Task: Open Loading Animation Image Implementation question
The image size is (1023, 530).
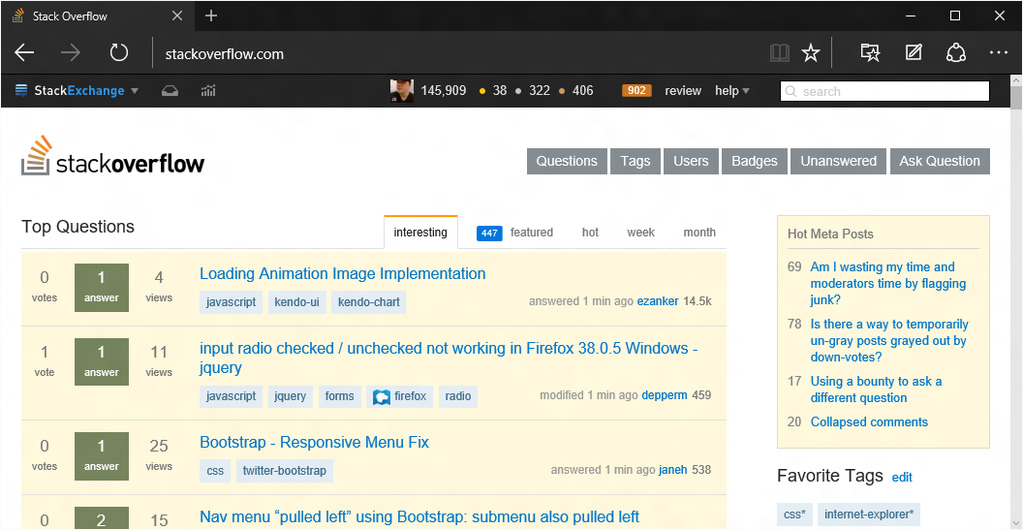Action: pos(343,273)
